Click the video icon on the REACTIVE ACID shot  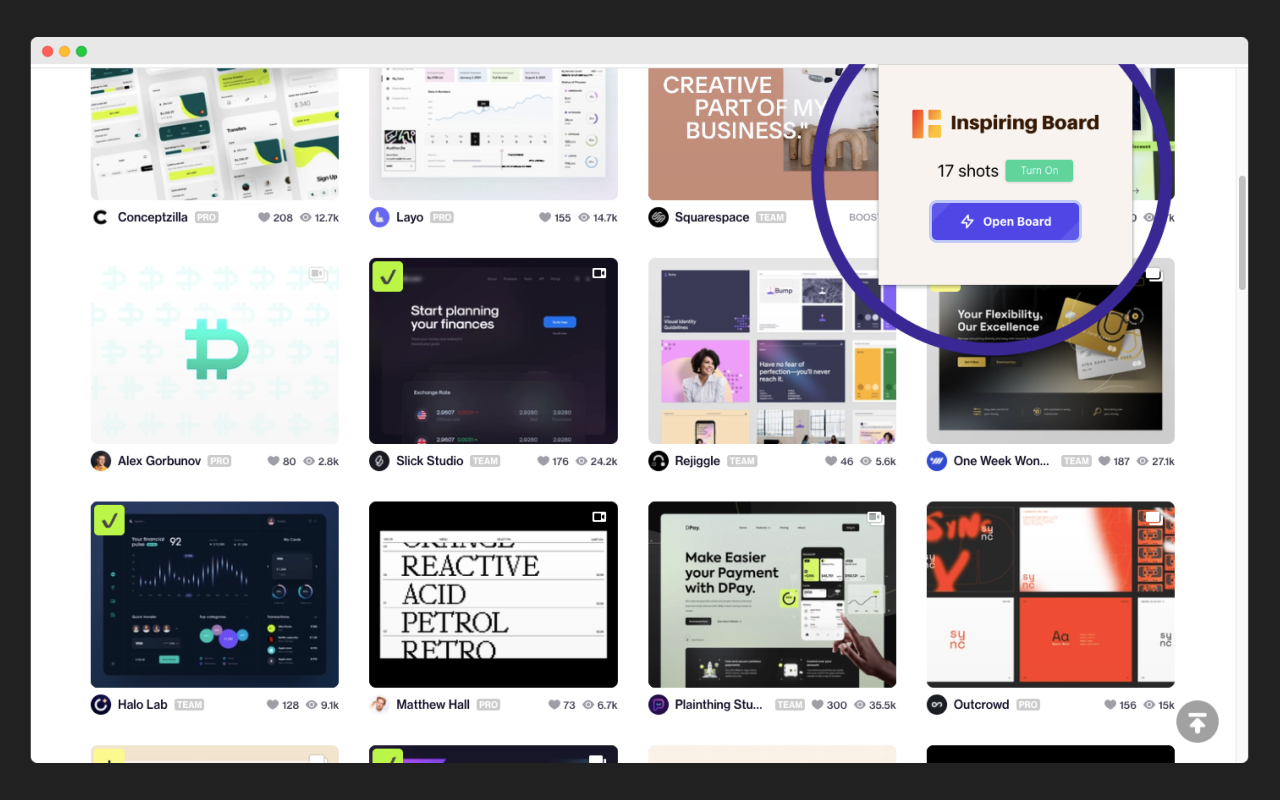(599, 517)
